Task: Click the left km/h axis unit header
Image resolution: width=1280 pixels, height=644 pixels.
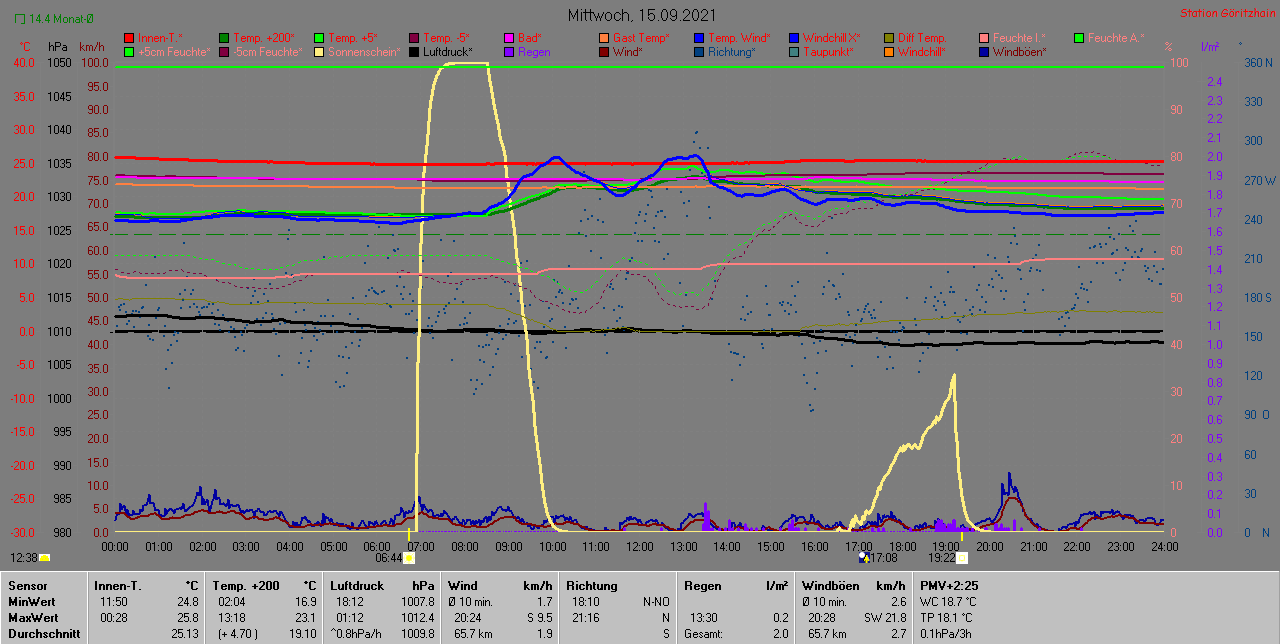Action: coord(91,47)
